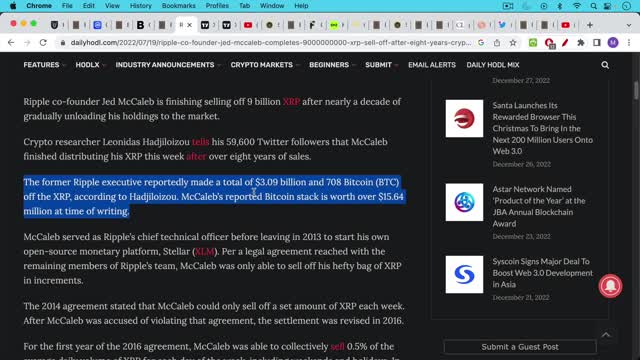
Task: Click the red Opera-style extension icon
Action: pyautogui.click(x=549, y=43)
